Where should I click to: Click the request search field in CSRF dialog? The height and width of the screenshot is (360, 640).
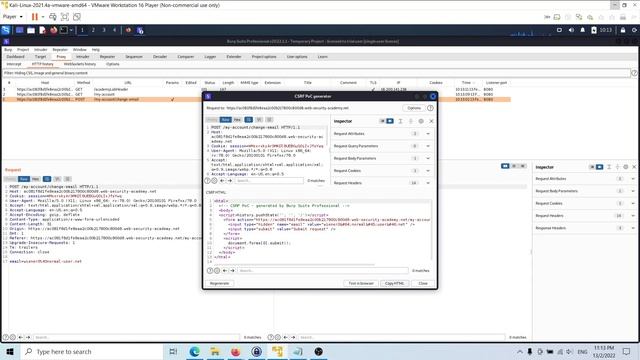point(269,180)
